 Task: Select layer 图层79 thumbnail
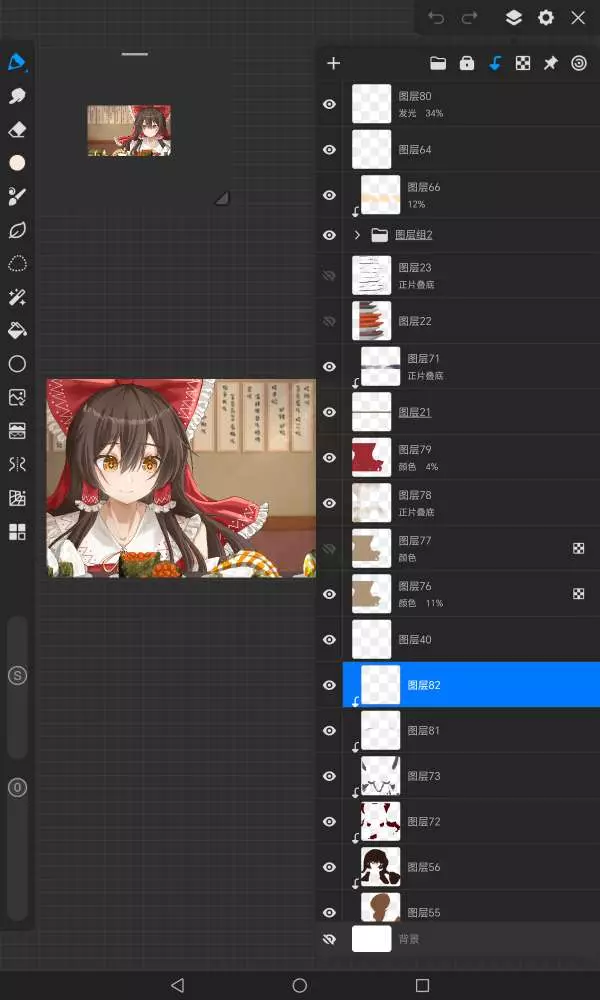372,457
